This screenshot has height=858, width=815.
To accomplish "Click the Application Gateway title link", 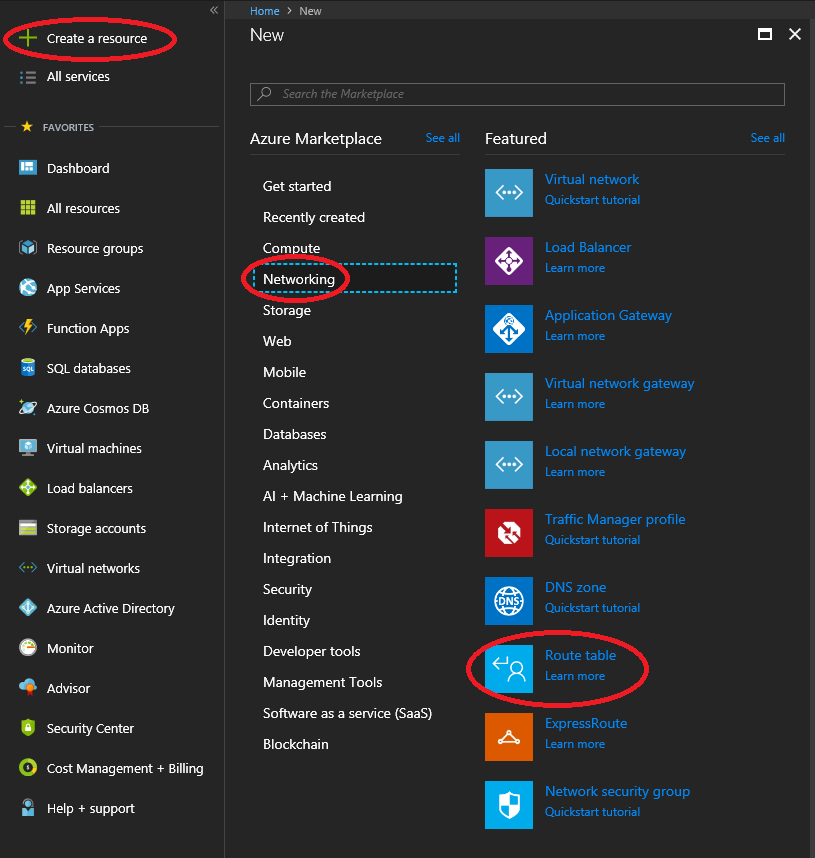I will coord(608,316).
